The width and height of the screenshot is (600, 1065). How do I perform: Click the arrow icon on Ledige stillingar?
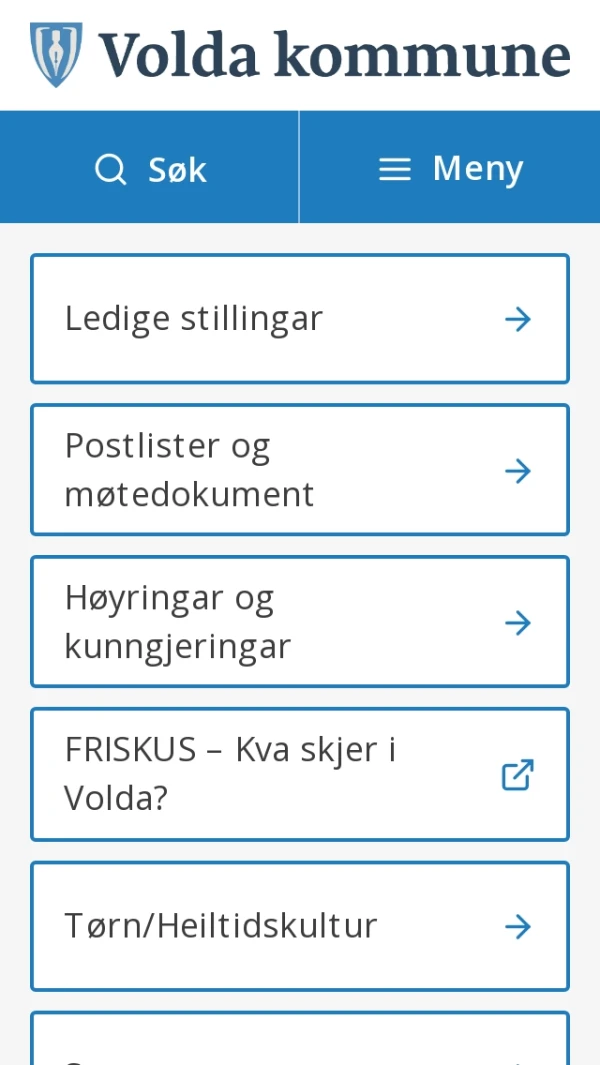(x=517, y=318)
